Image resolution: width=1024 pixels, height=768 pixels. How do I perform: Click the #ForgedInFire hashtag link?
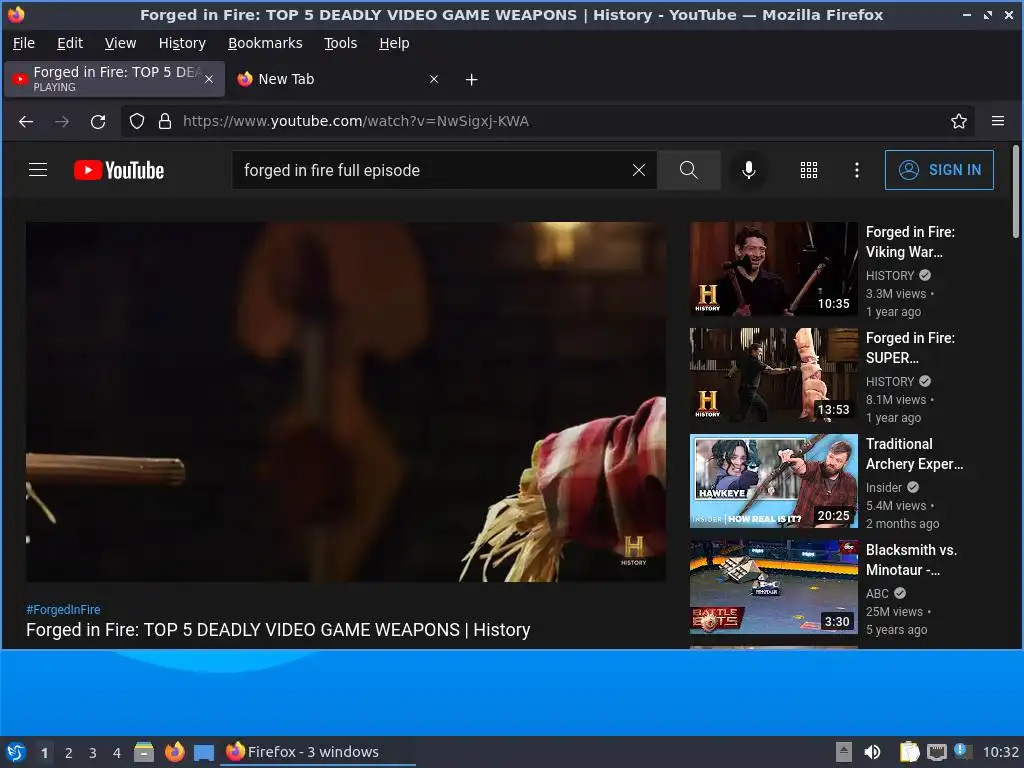pyautogui.click(x=63, y=609)
